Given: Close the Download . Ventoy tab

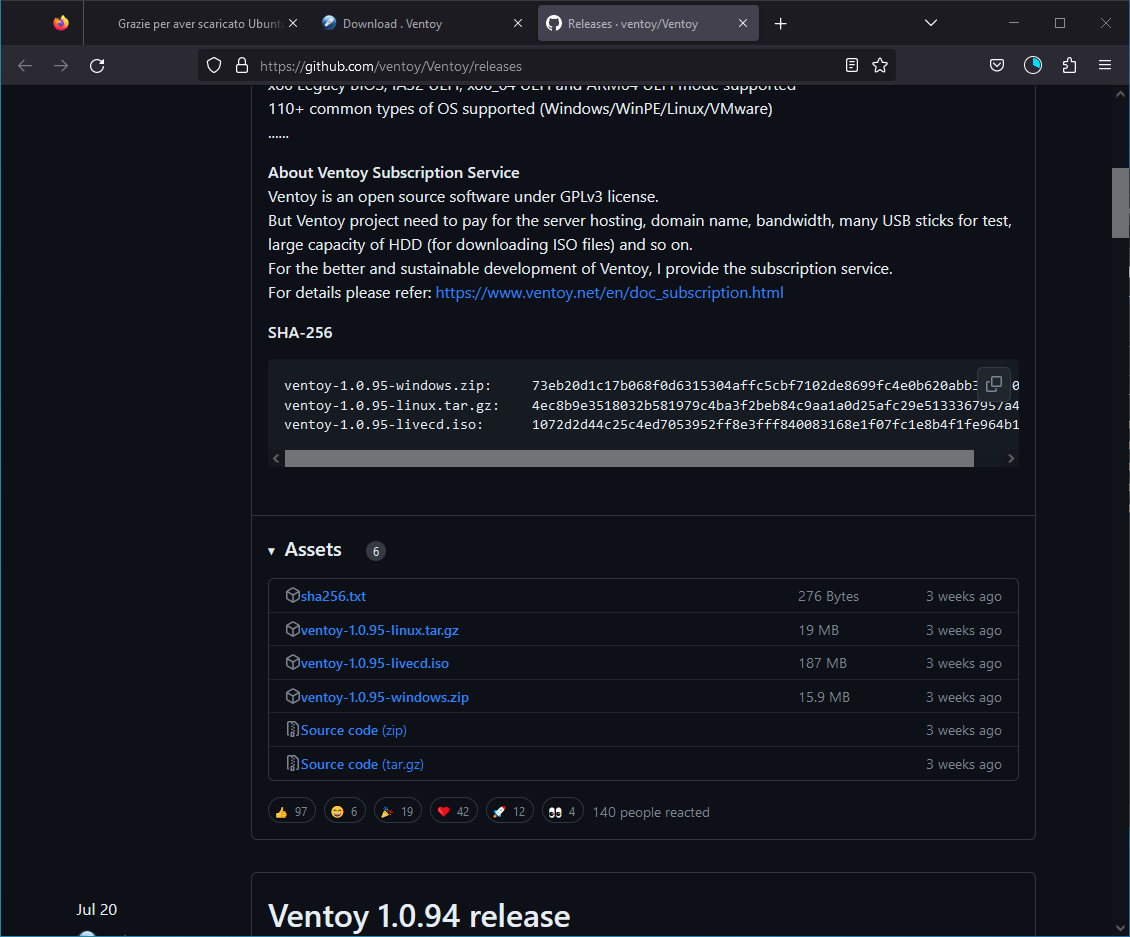Looking at the screenshot, I should point(518,23).
